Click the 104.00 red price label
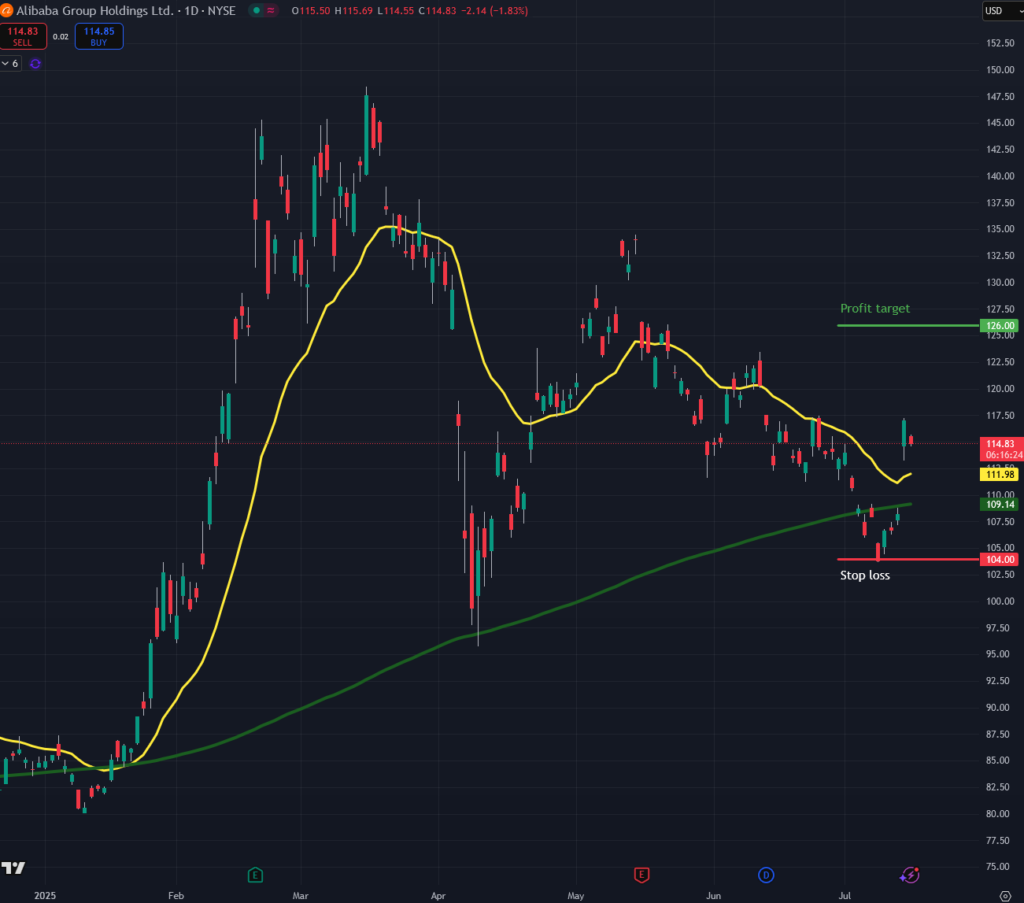 [1000, 560]
